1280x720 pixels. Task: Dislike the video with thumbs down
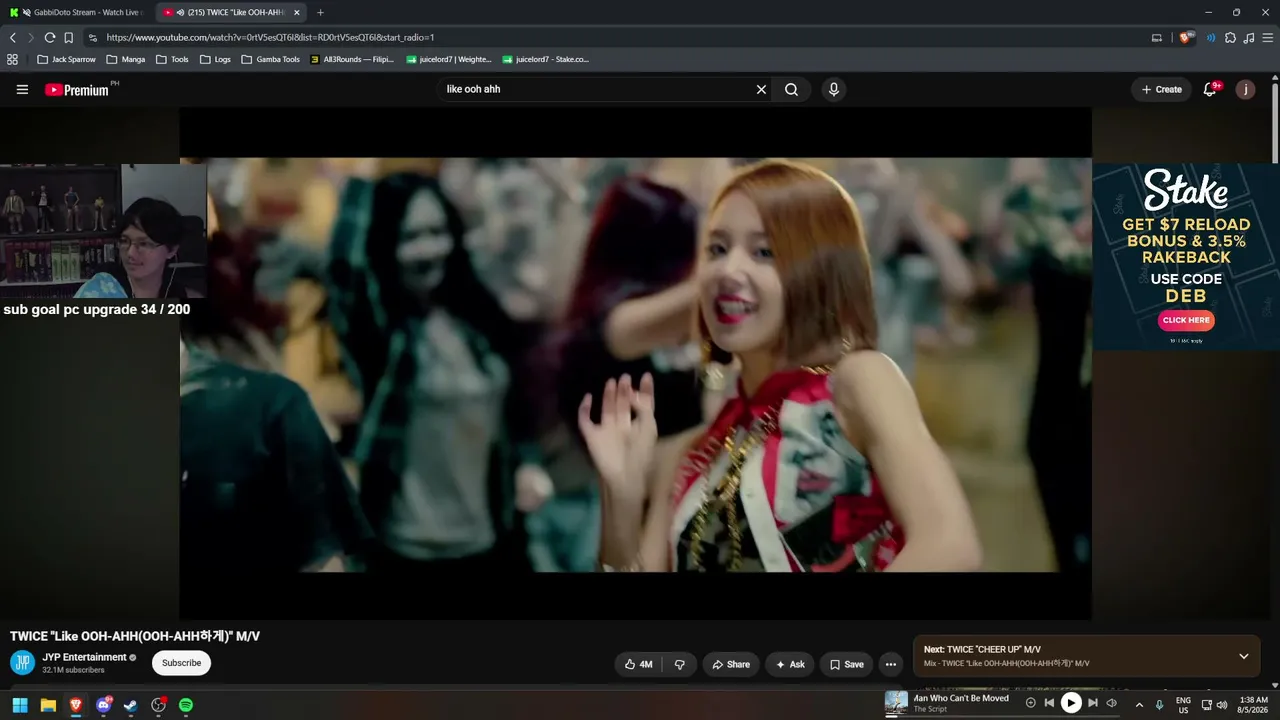(x=680, y=664)
